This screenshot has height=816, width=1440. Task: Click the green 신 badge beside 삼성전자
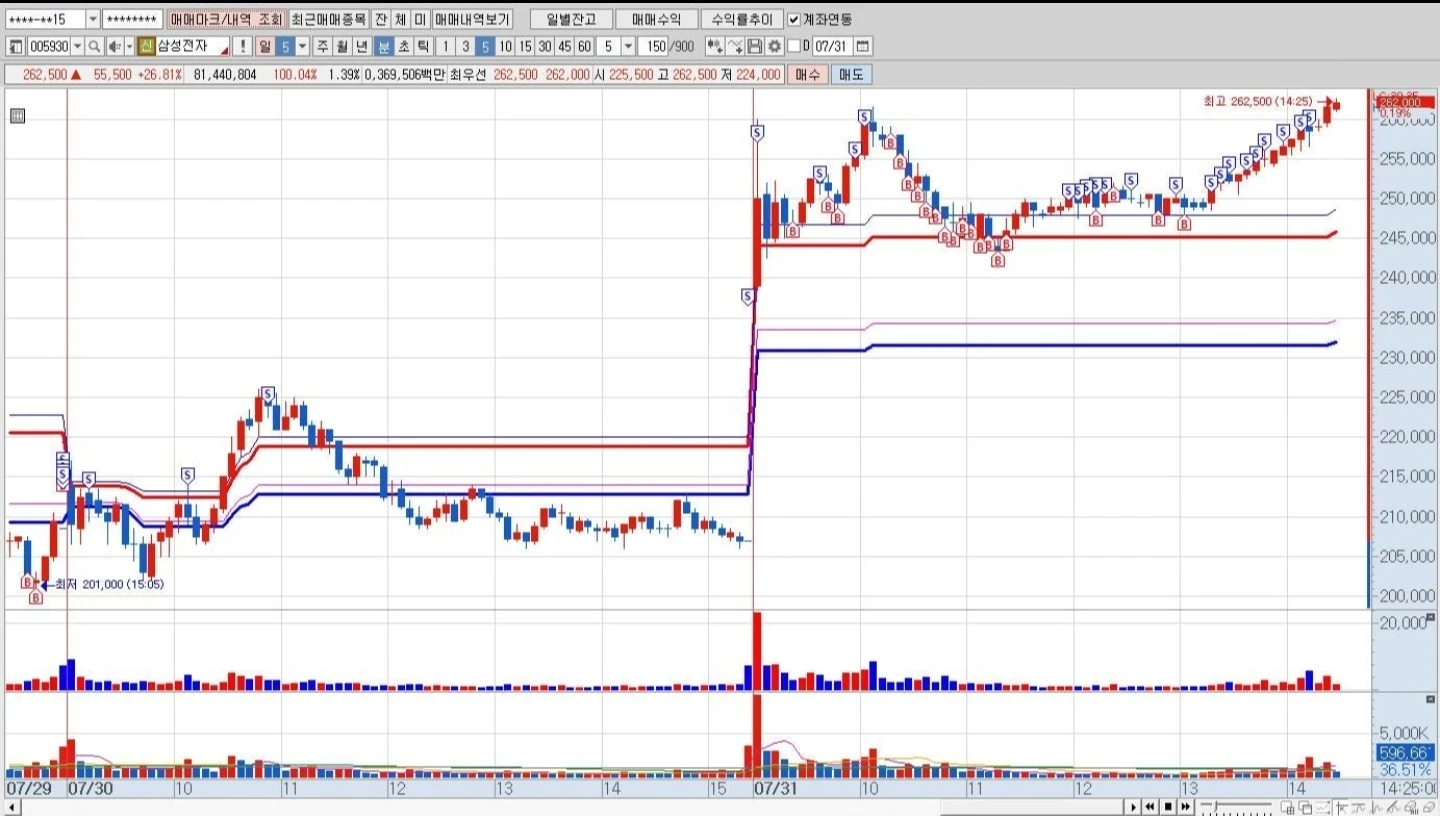(146, 46)
